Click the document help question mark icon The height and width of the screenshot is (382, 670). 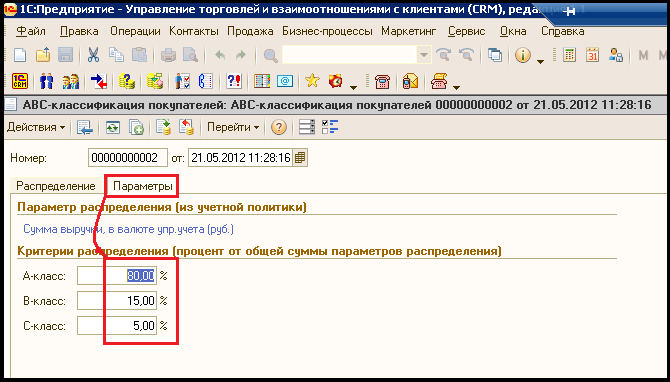(279, 127)
